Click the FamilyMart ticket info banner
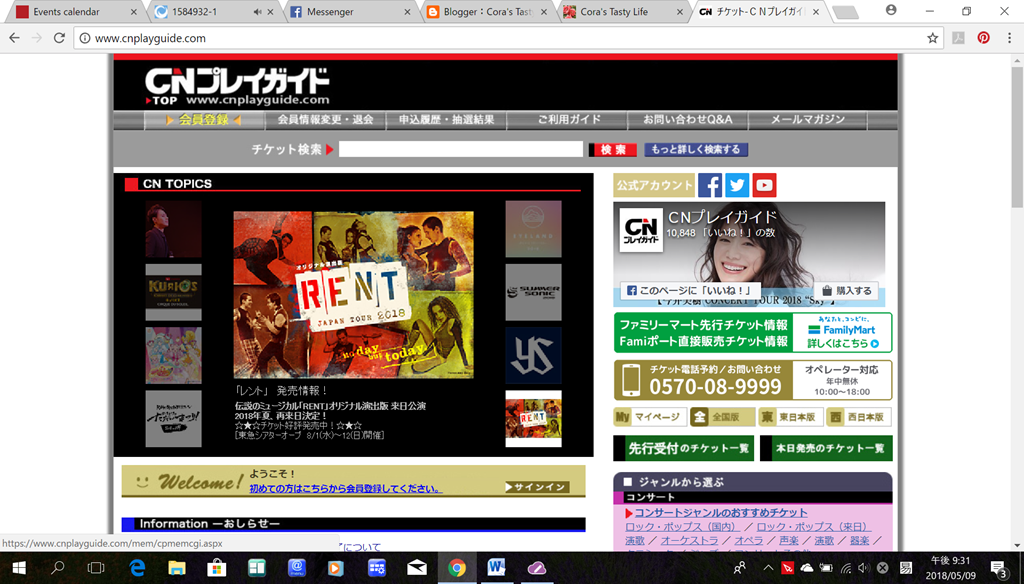This screenshot has height=584, width=1024. point(753,333)
